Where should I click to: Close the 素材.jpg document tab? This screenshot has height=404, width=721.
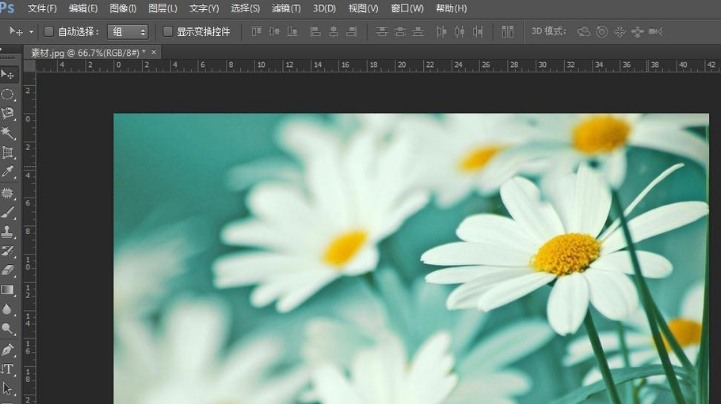coord(154,52)
